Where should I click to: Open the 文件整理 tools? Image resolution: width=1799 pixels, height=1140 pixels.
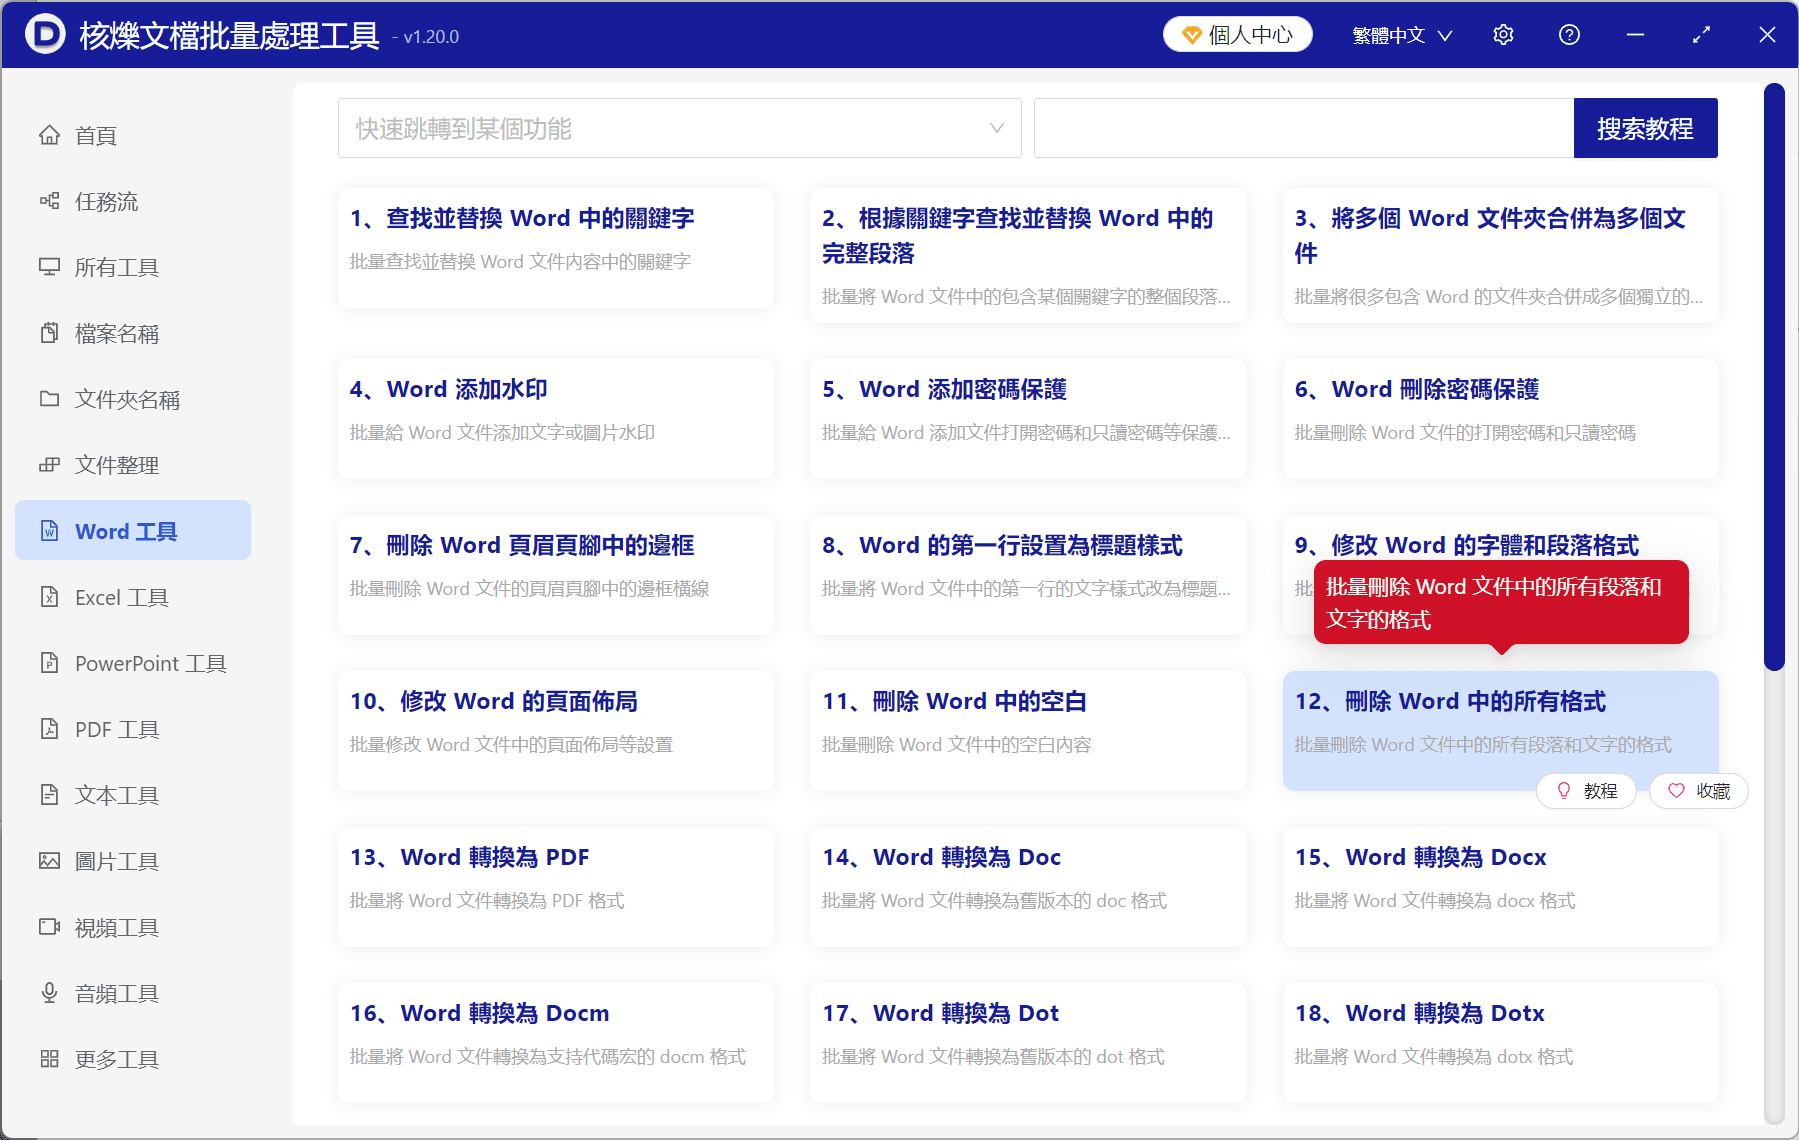point(116,464)
